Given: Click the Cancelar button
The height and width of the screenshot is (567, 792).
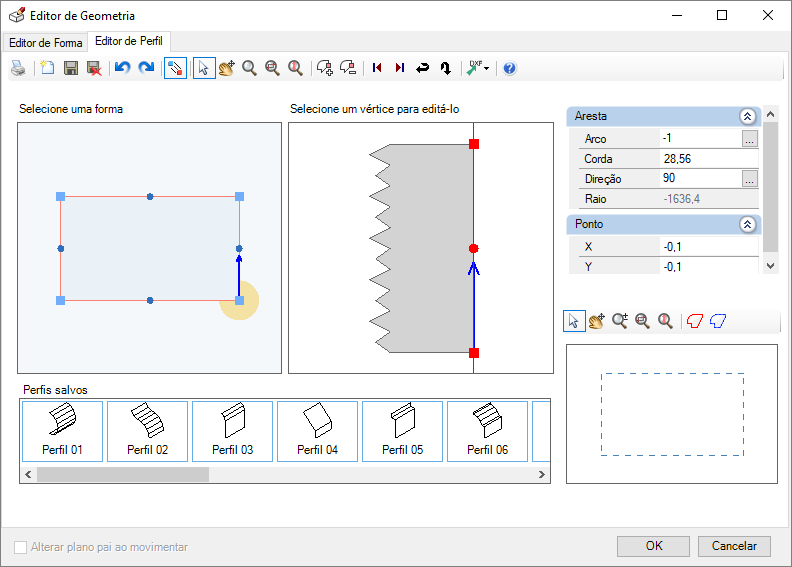Looking at the screenshot, I should [734, 546].
